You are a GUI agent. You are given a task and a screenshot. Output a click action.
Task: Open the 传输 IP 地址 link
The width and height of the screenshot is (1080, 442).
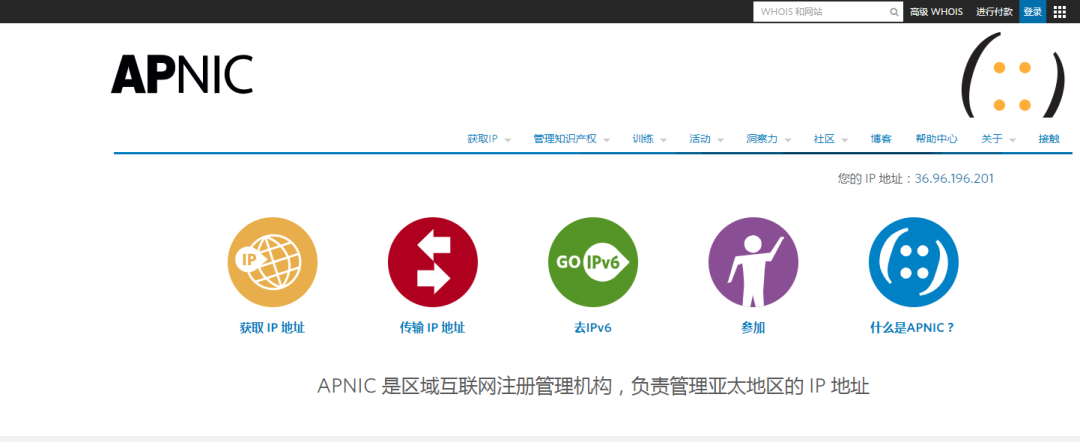coord(433,328)
